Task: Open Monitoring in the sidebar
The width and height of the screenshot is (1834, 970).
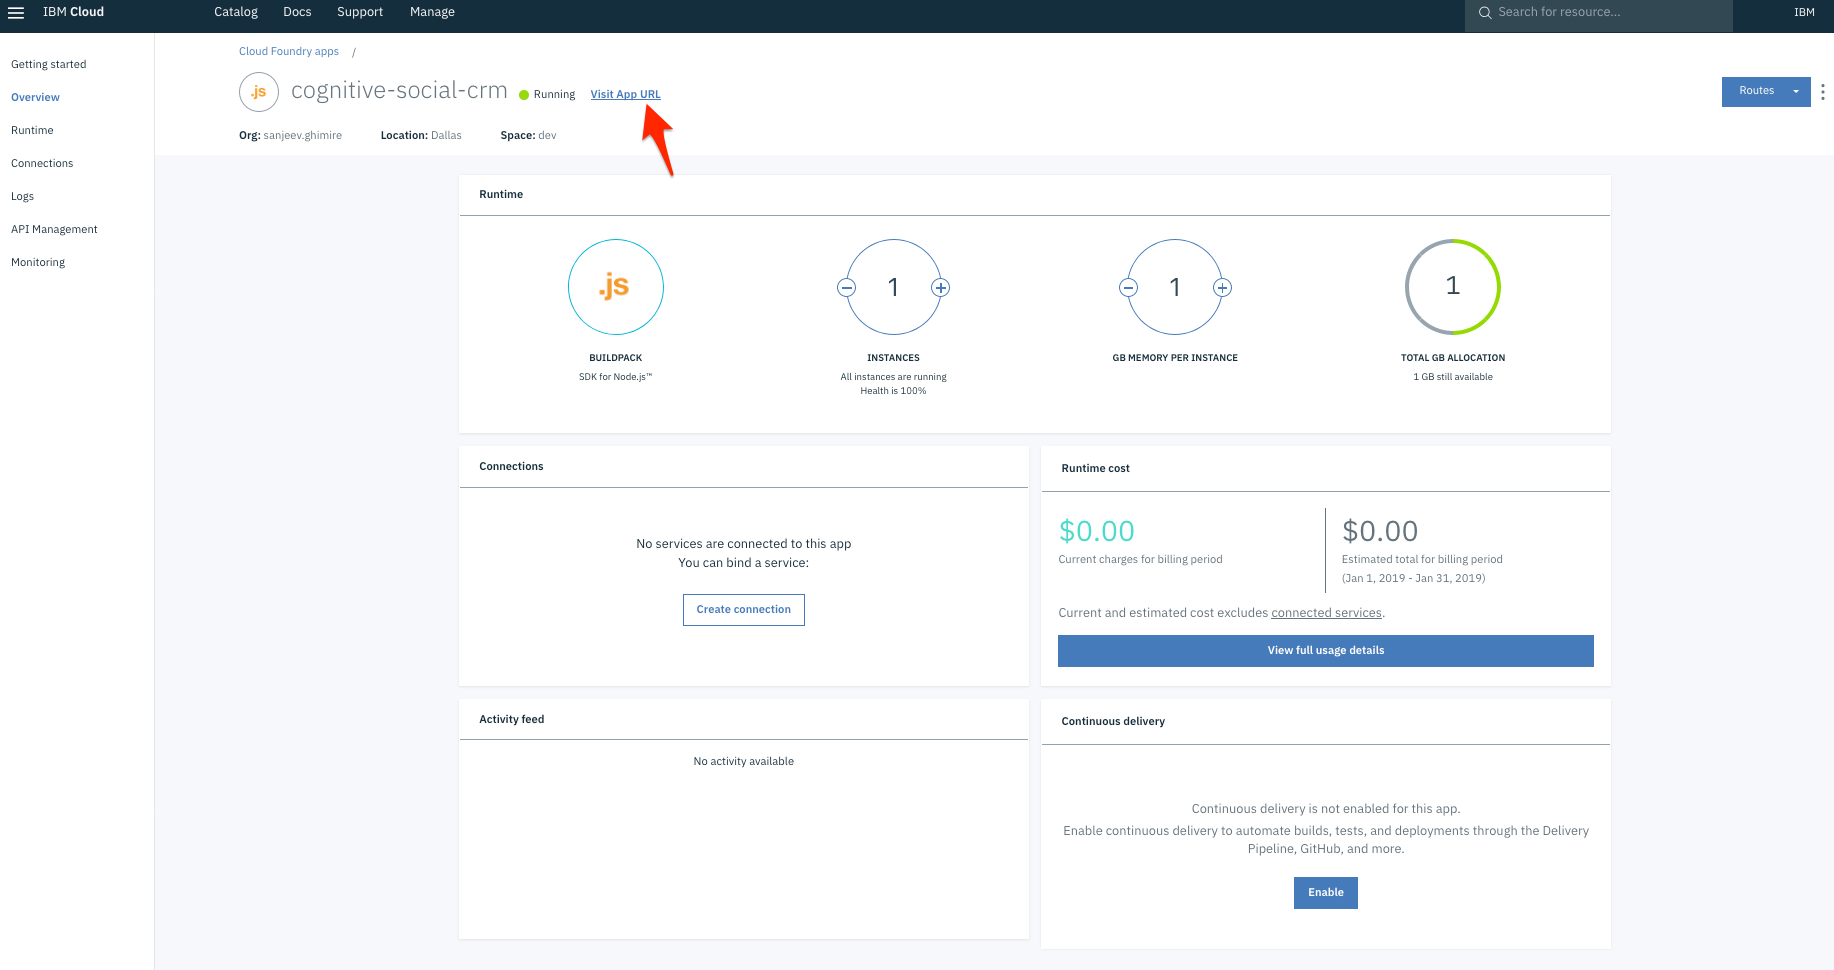Action: pos(38,262)
